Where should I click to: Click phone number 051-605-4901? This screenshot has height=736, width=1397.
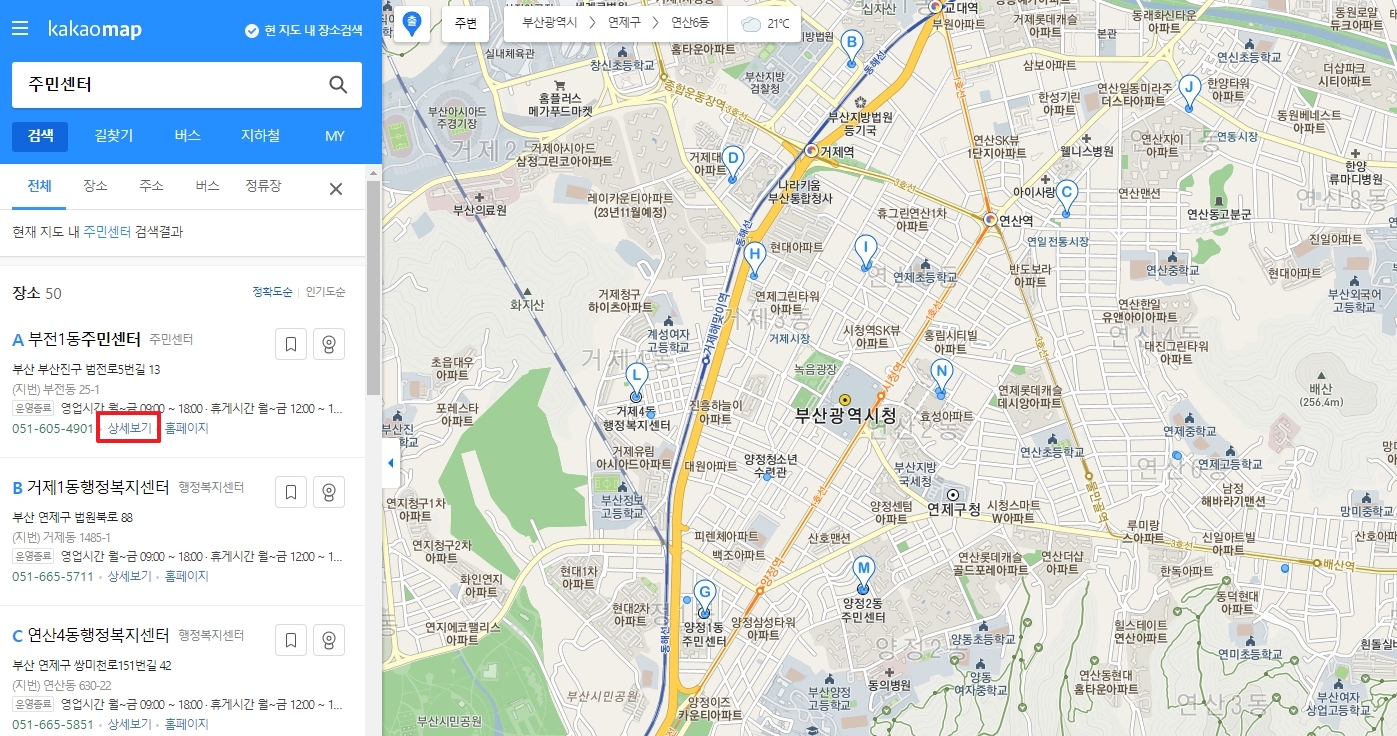(x=53, y=428)
